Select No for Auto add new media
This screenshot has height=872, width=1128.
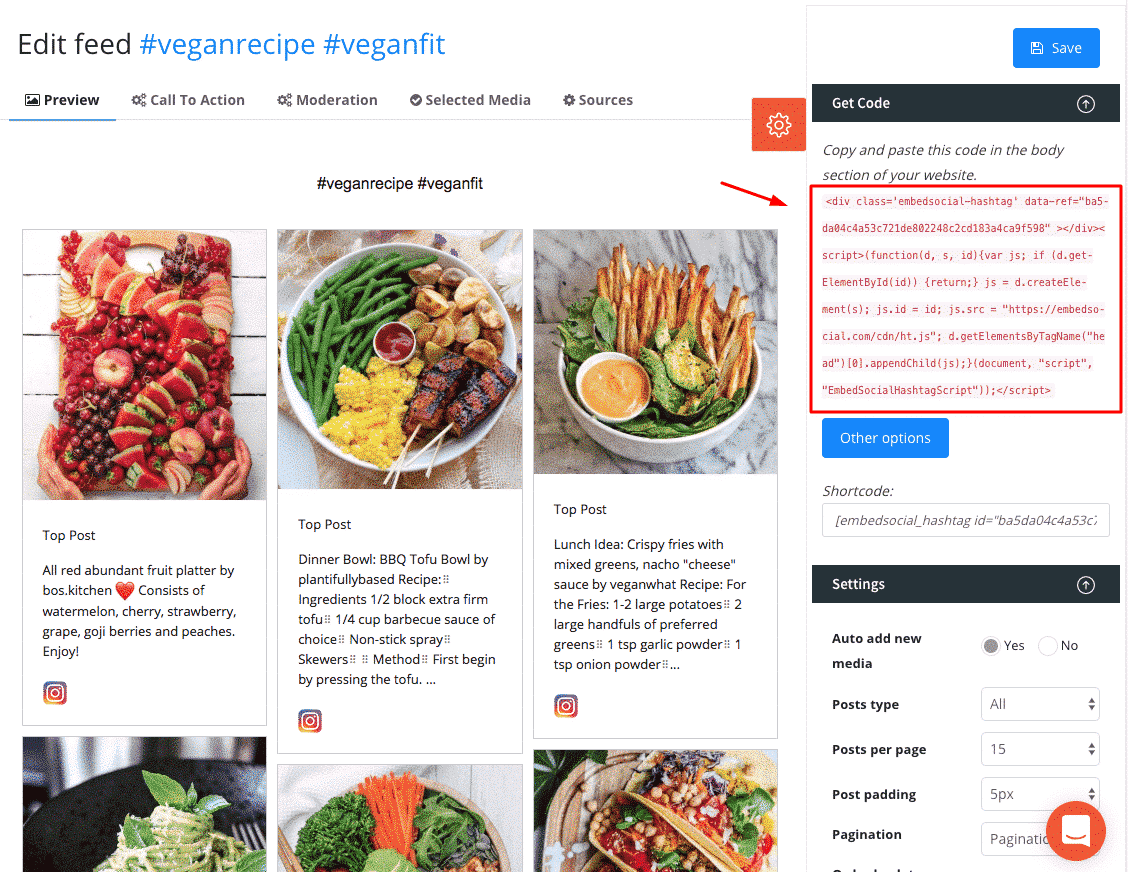click(1047, 645)
